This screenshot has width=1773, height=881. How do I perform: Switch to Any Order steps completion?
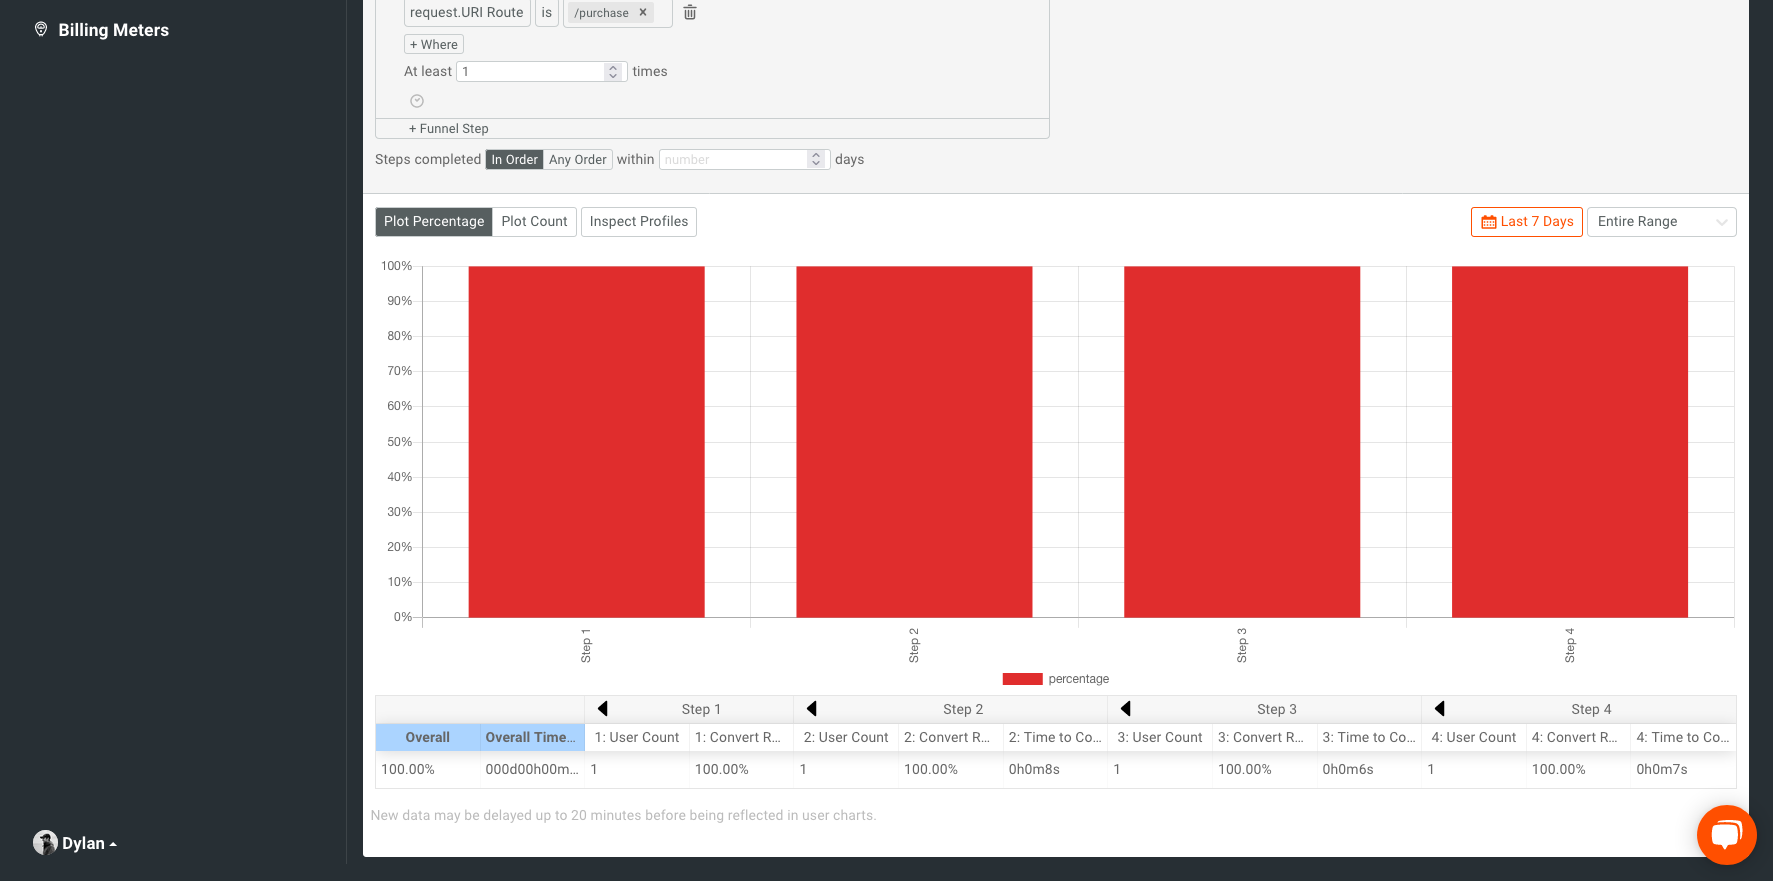[578, 160]
